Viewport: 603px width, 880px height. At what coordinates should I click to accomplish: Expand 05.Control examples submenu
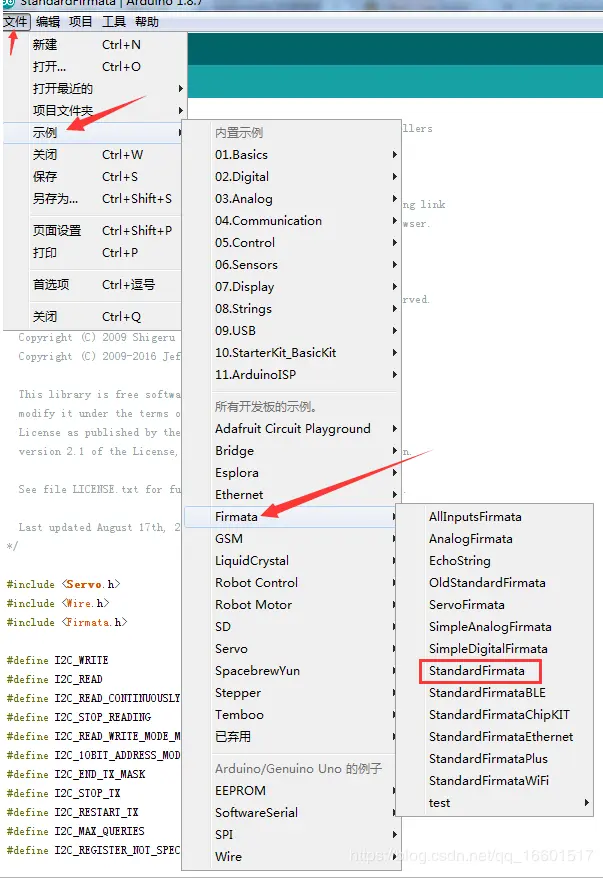(291, 242)
